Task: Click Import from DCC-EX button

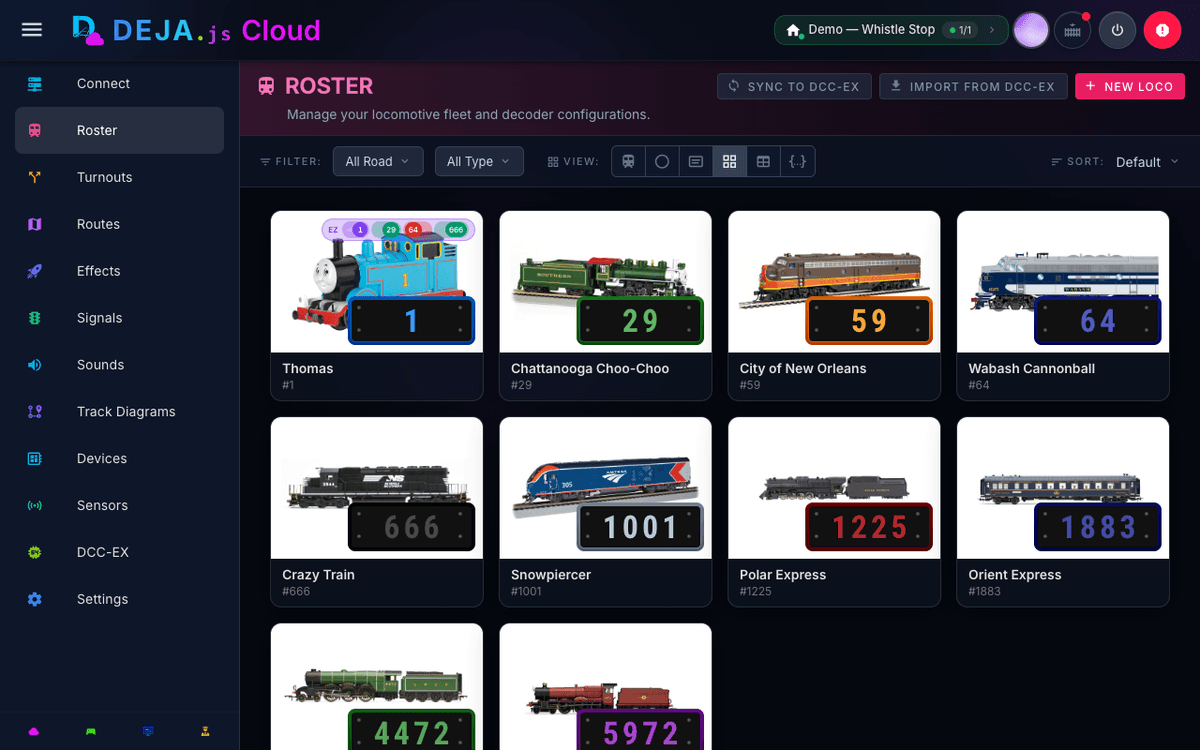Action: pyautogui.click(x=973, y=86)
